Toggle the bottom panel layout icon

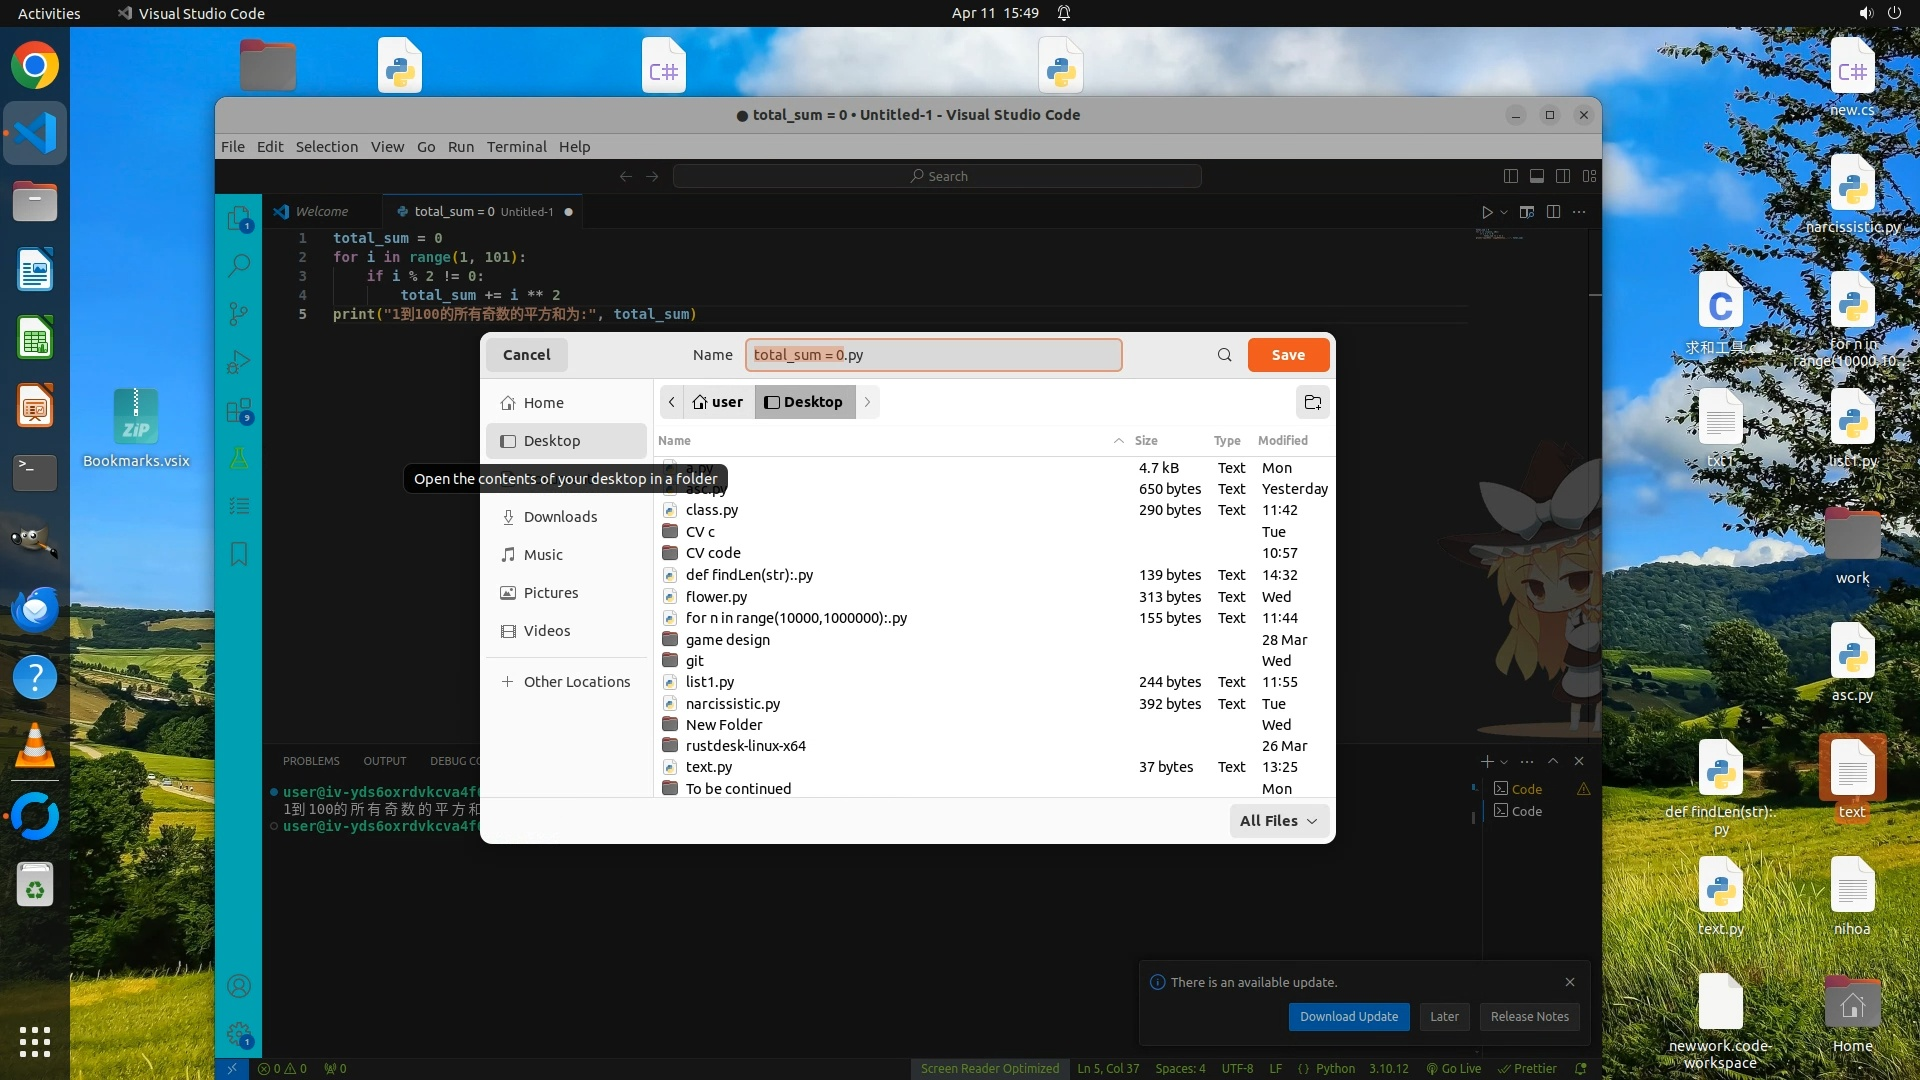coord(1537,176)
